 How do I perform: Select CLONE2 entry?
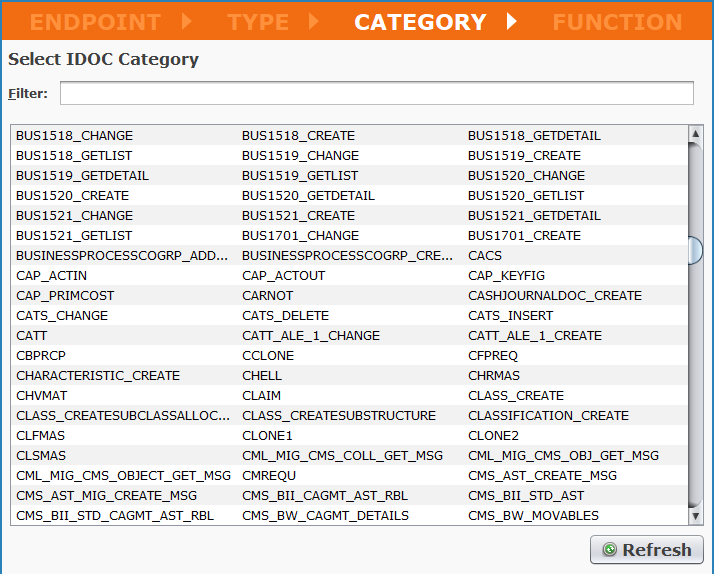point(493,435)
